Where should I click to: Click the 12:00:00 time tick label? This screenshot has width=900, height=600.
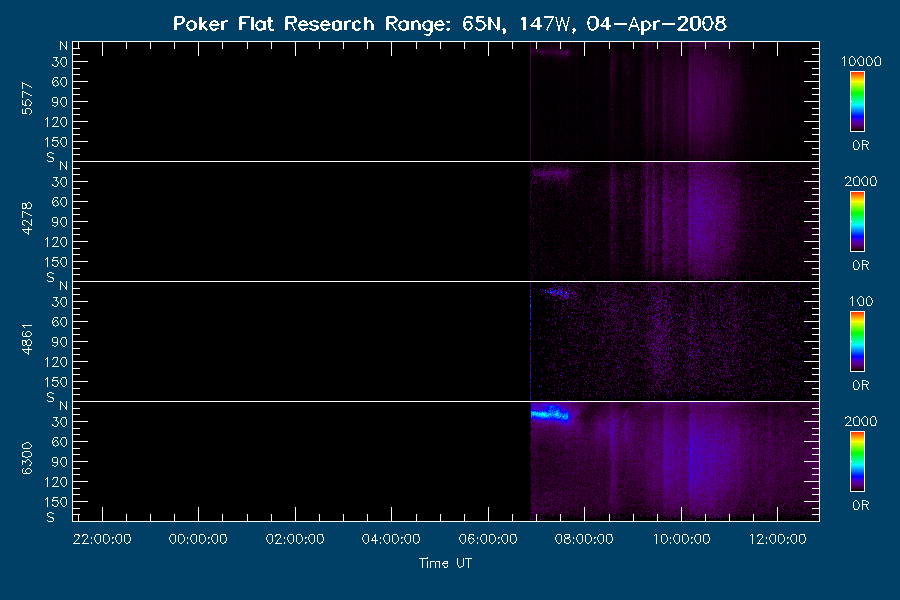(x=778, y=539)
